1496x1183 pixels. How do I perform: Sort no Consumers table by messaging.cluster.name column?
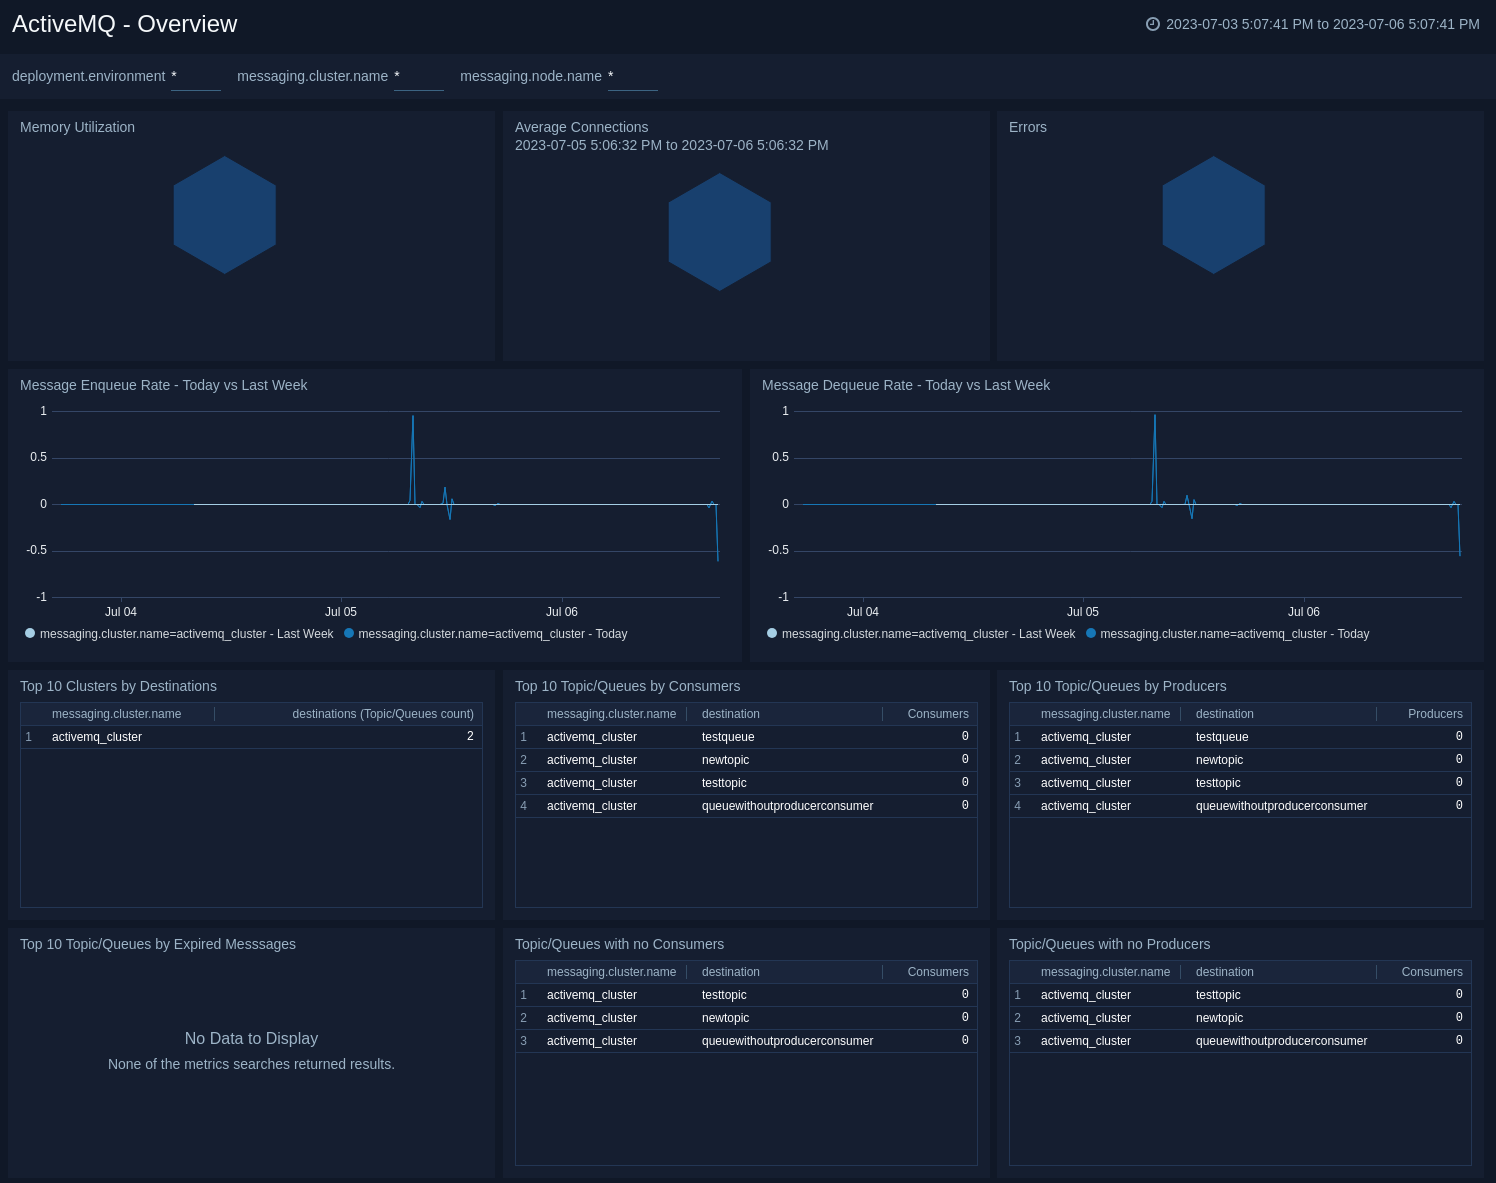[612, 972]
